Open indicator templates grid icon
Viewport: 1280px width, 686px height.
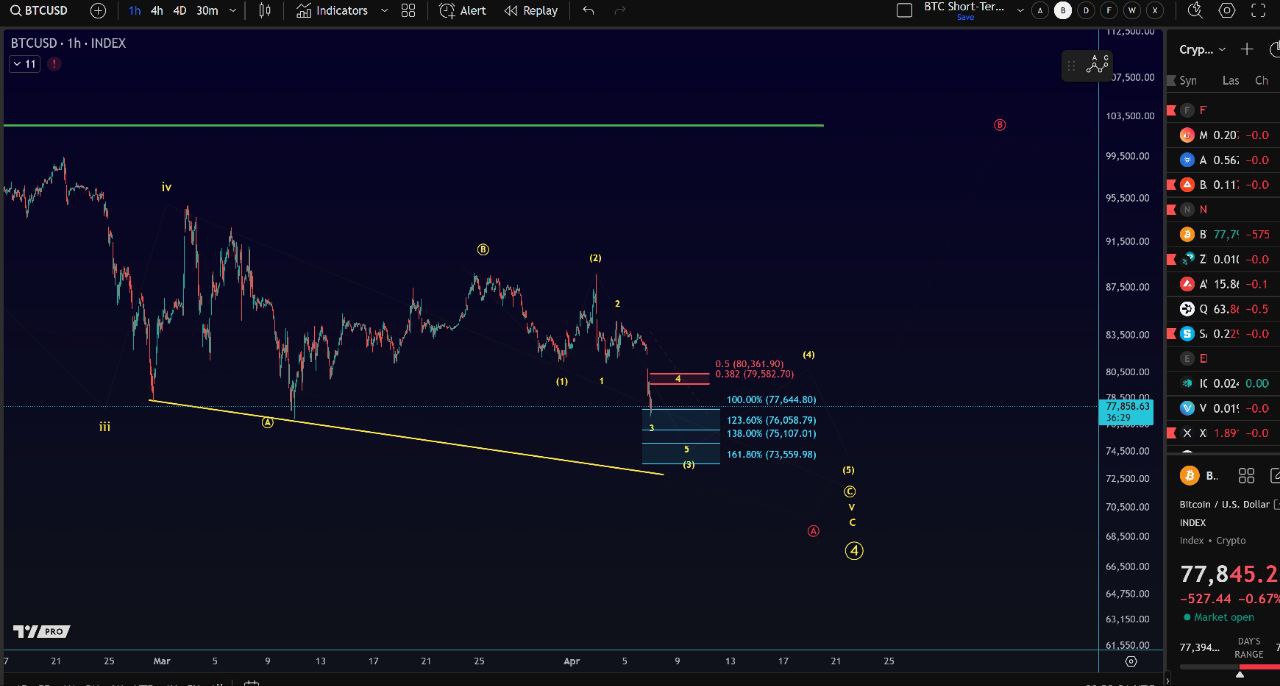(x=408, y=10)
